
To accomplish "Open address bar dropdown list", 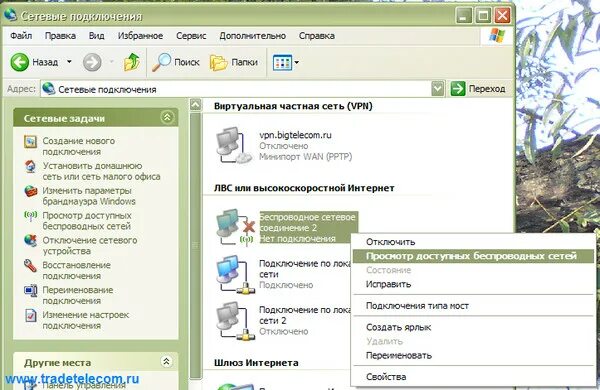I will pyautogui.click(x=438, y=89).
